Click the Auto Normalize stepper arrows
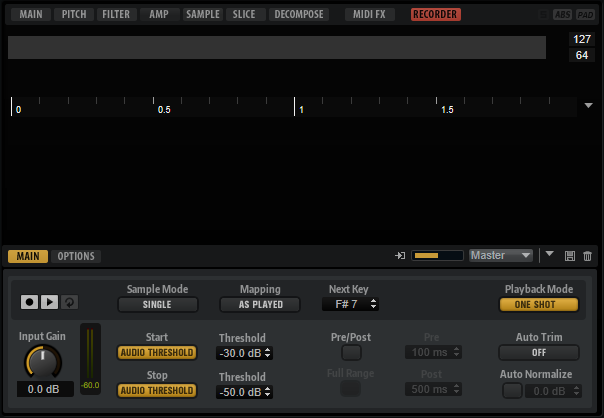 [577, 391]
